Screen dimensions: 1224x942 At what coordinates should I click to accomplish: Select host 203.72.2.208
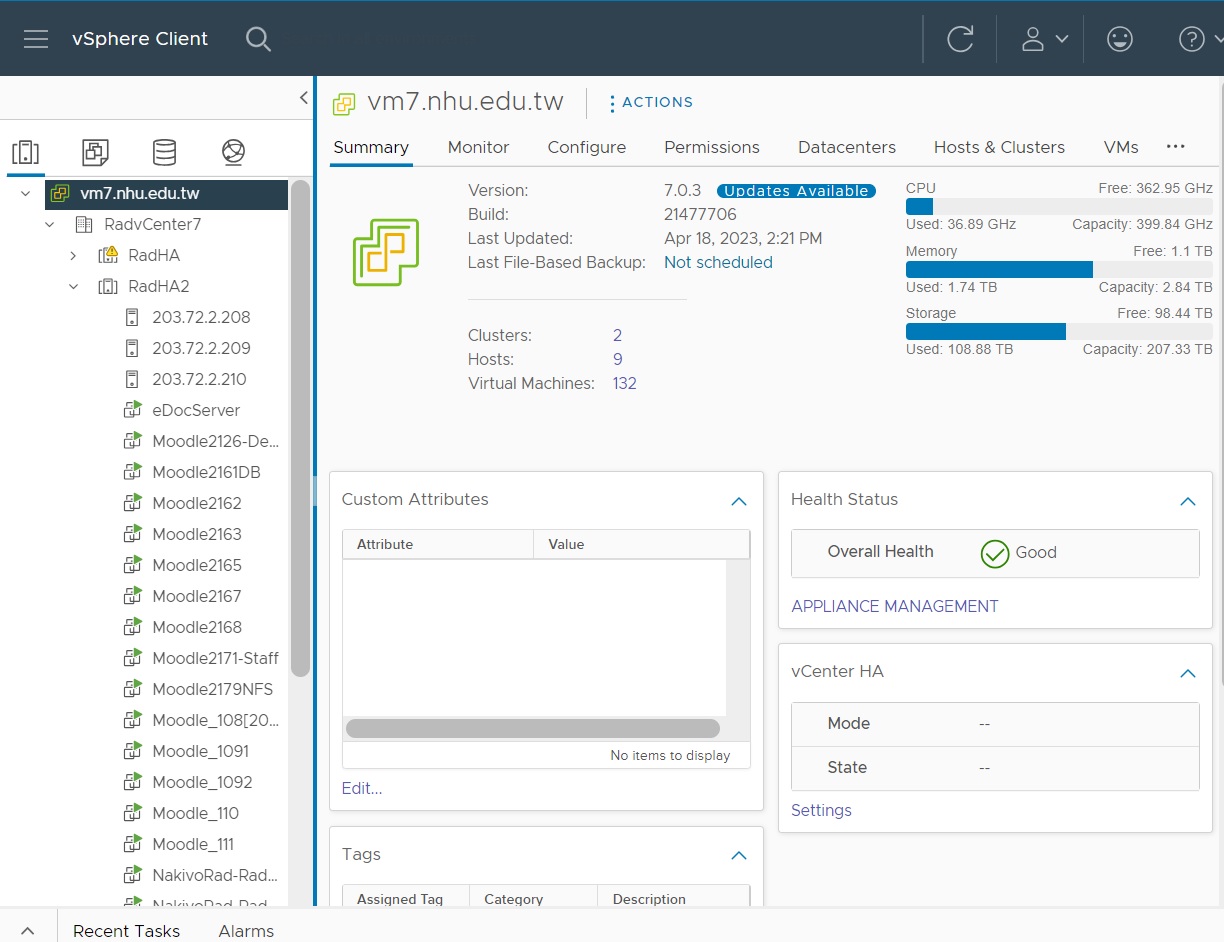pos(201,317)
